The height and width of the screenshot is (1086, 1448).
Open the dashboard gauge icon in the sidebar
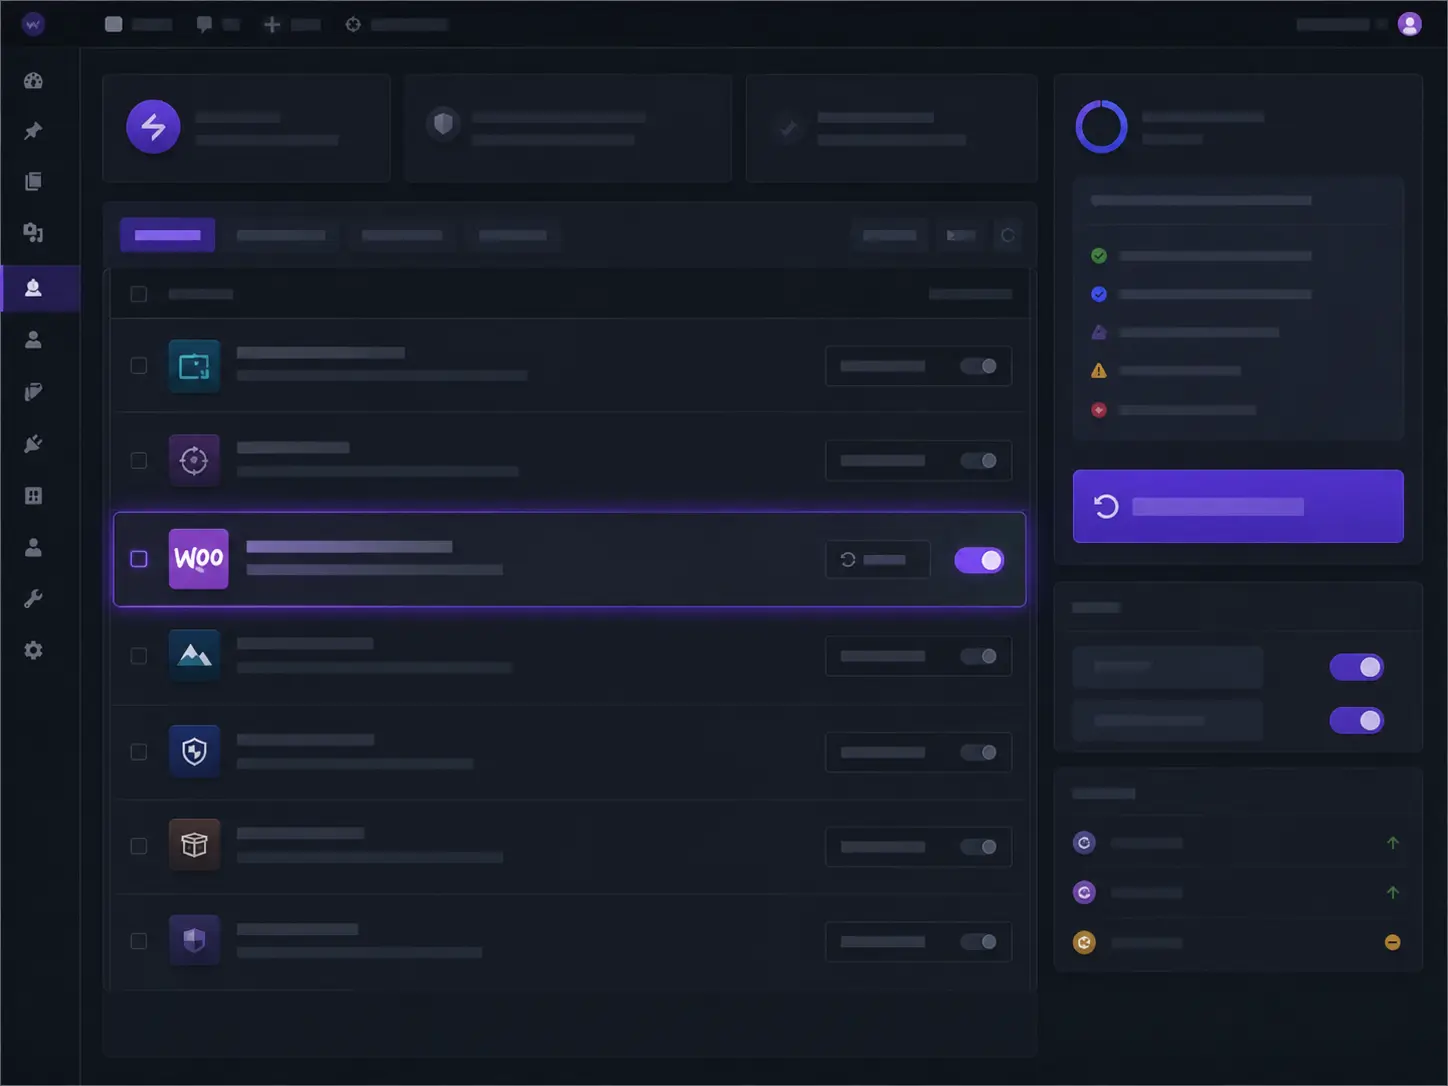(33, 81)
